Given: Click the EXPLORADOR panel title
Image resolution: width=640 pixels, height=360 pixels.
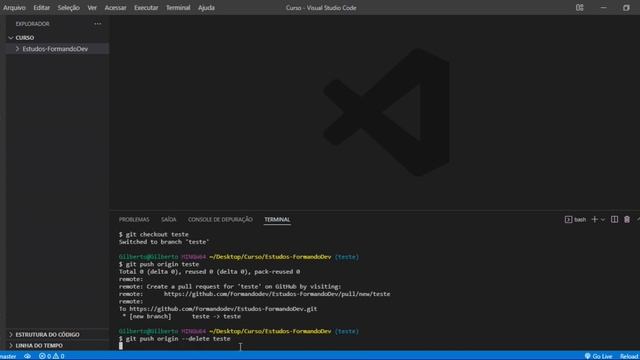Looking at the screenshot, I should [33, 24].
